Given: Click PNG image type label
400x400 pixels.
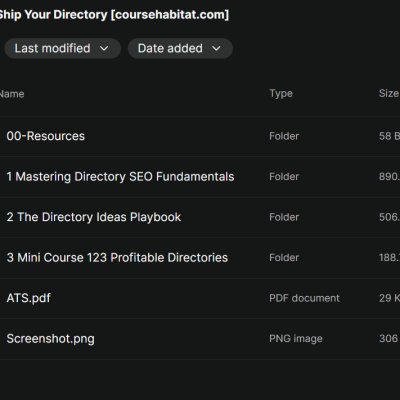Looking at the screenshot, I should 296,339.
